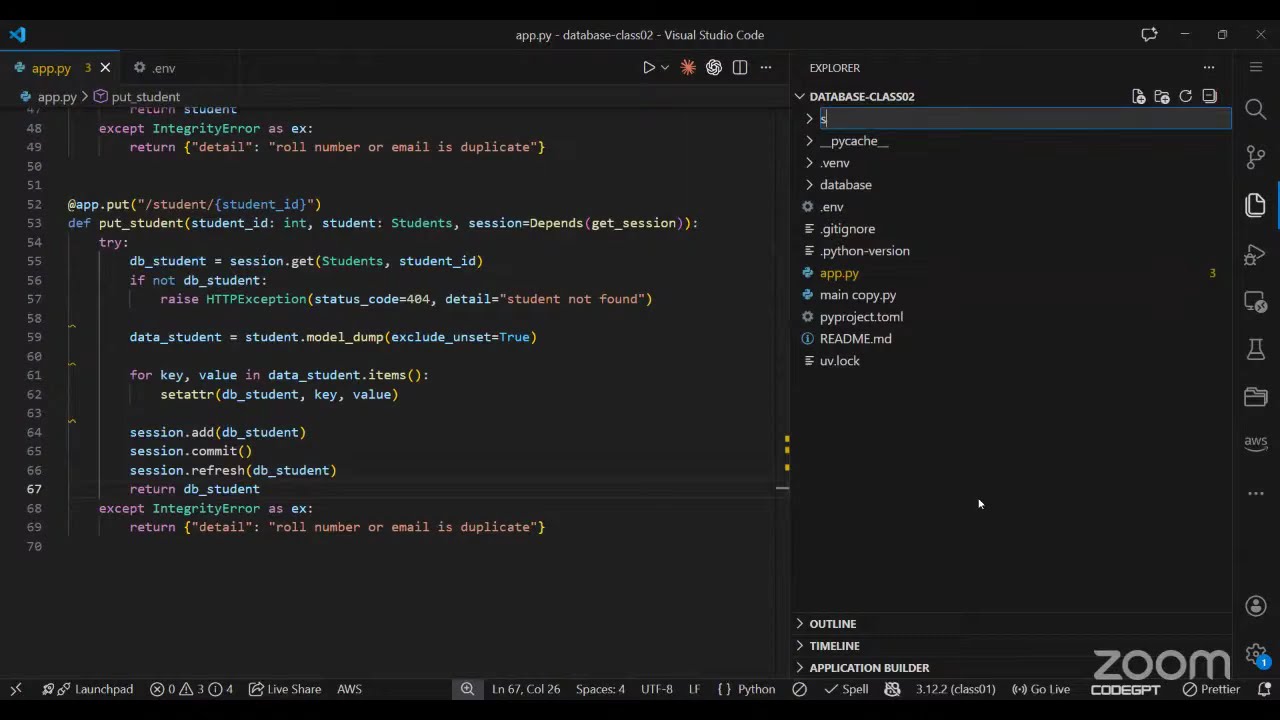Open the remote window indicator

click(16, 689)
